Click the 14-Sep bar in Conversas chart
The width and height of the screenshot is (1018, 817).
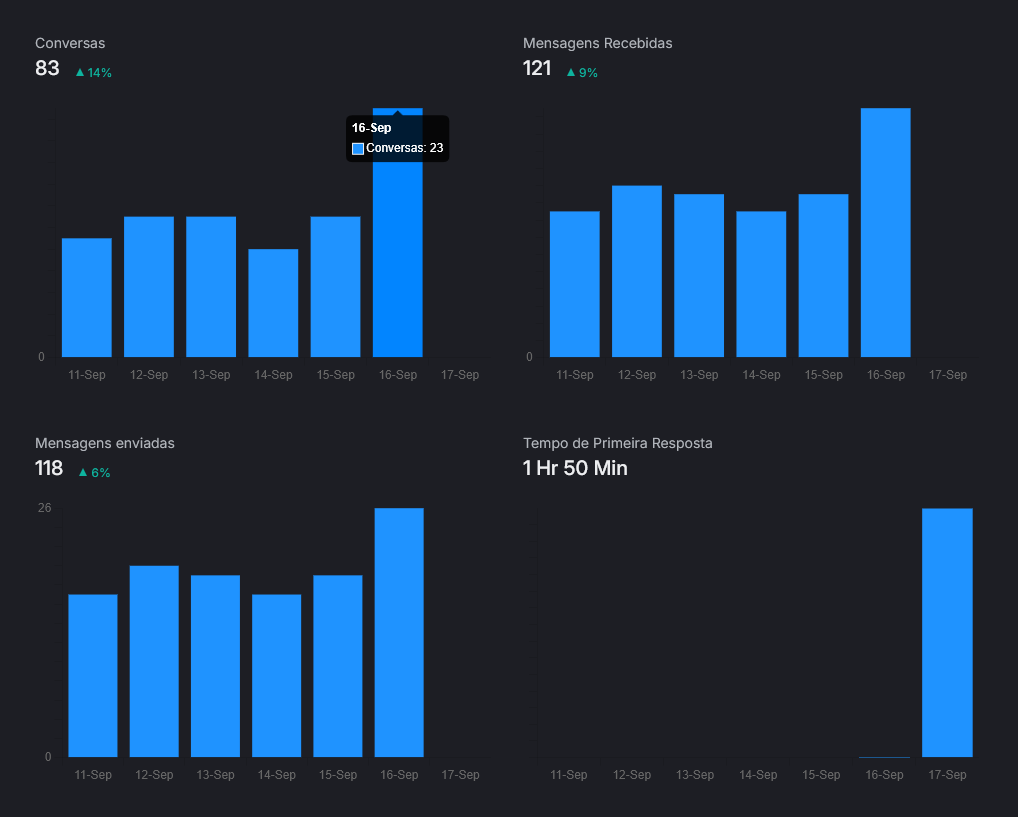273,303
